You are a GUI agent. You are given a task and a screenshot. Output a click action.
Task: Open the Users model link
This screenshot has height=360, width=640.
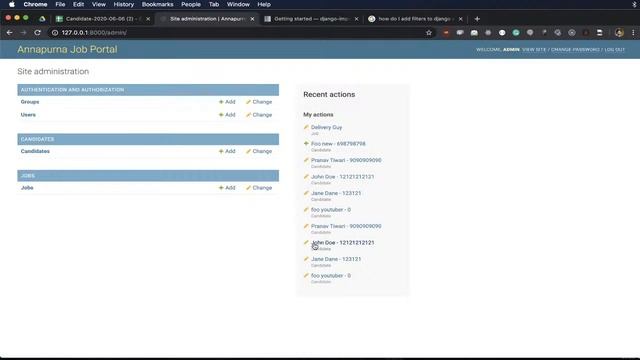pyautogui.click(x=28, y=115)
